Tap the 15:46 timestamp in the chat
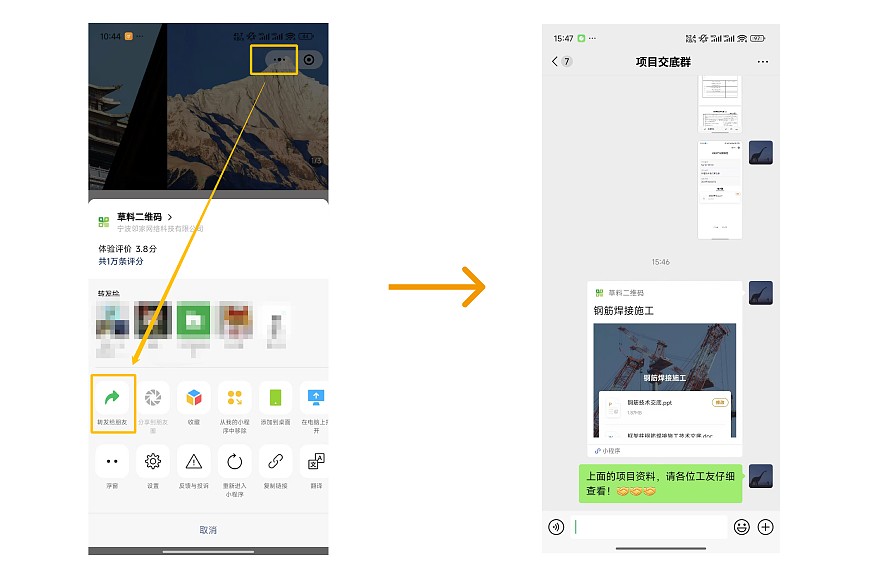Viewport: 877px width, 578px height. coord(661,262)
